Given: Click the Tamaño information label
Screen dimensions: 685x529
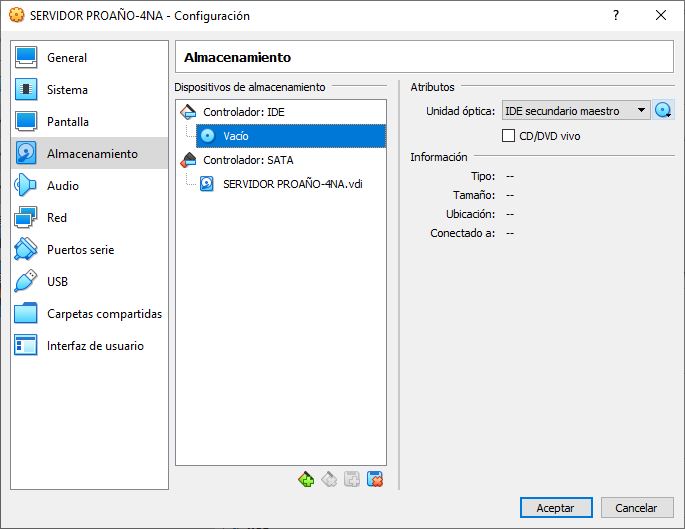Looking at the screenshot, I should (474, 195).
